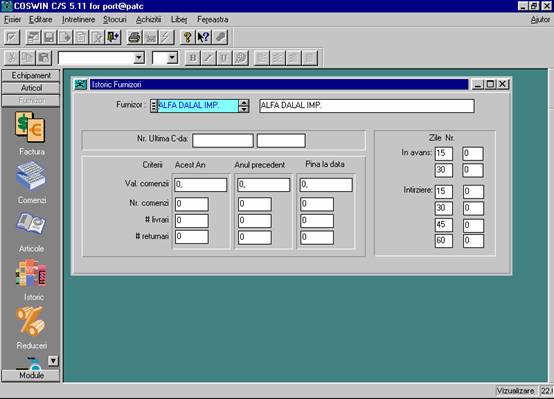The width and height of the screenshot is (554, 399).
Task: Click the Module button
Action: [x=31, y=375]
